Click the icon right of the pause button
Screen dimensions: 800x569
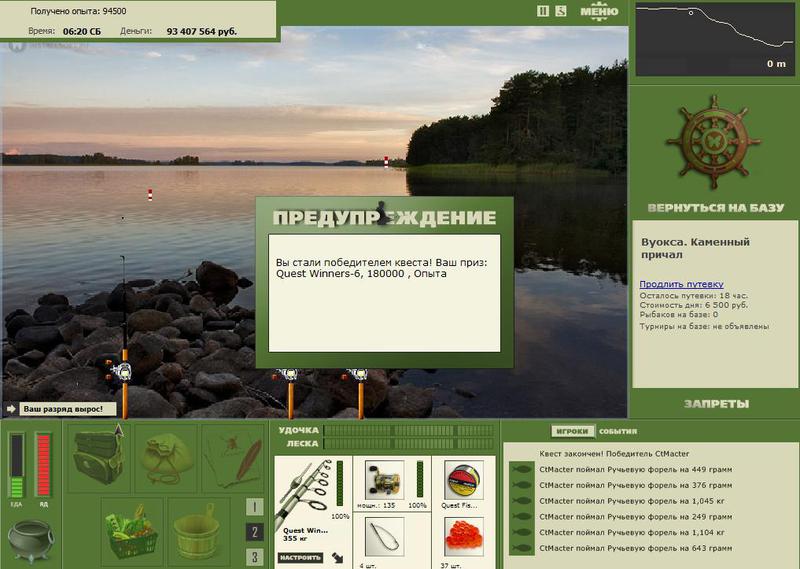point(561,11)
